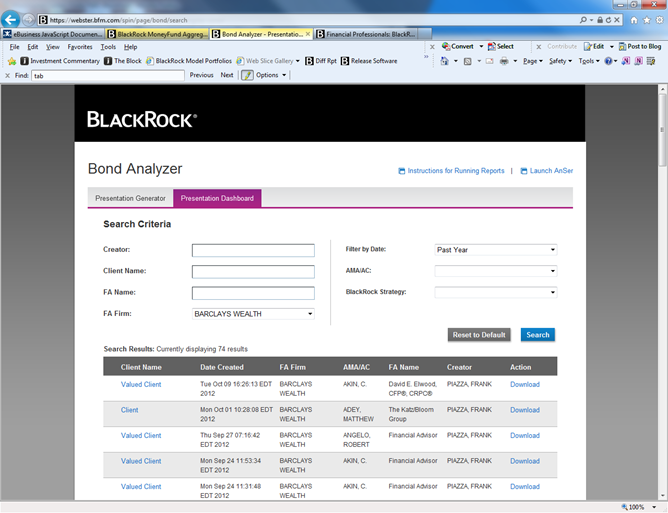Expand the Convert dropdown arrow

point(481,46)
